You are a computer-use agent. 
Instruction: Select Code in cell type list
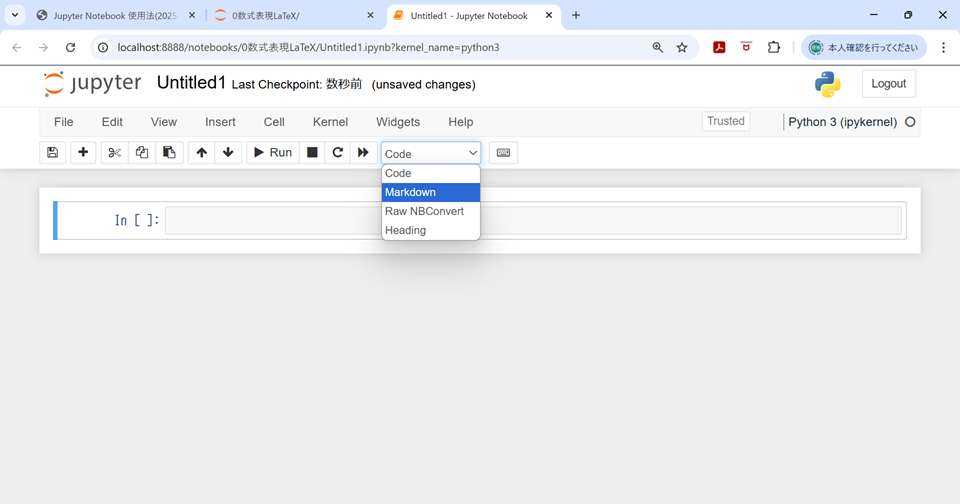pos(431,173)
